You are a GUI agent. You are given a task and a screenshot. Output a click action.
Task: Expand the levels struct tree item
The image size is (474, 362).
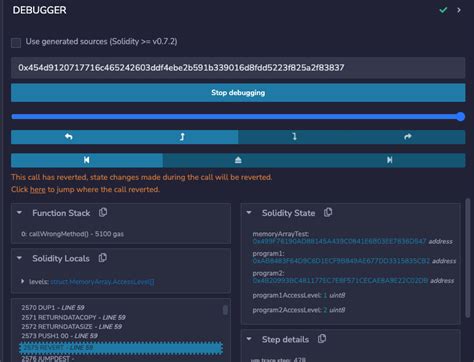coord(23,281)
